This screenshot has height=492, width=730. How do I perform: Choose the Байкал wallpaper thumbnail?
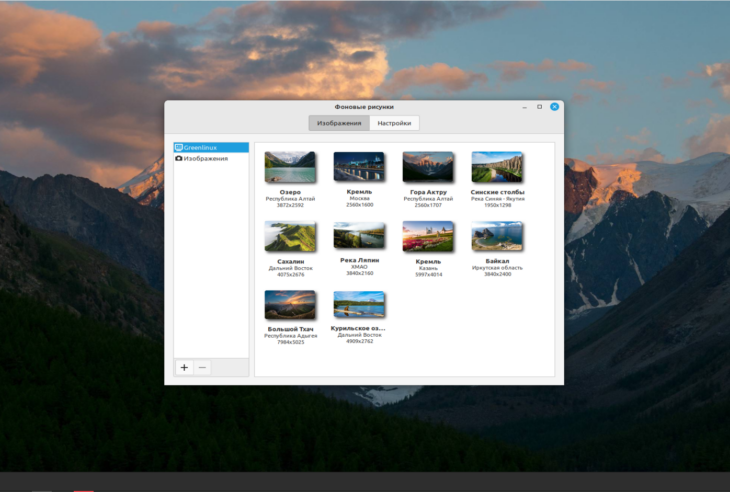pyautogui.click(x=497, y=237)
